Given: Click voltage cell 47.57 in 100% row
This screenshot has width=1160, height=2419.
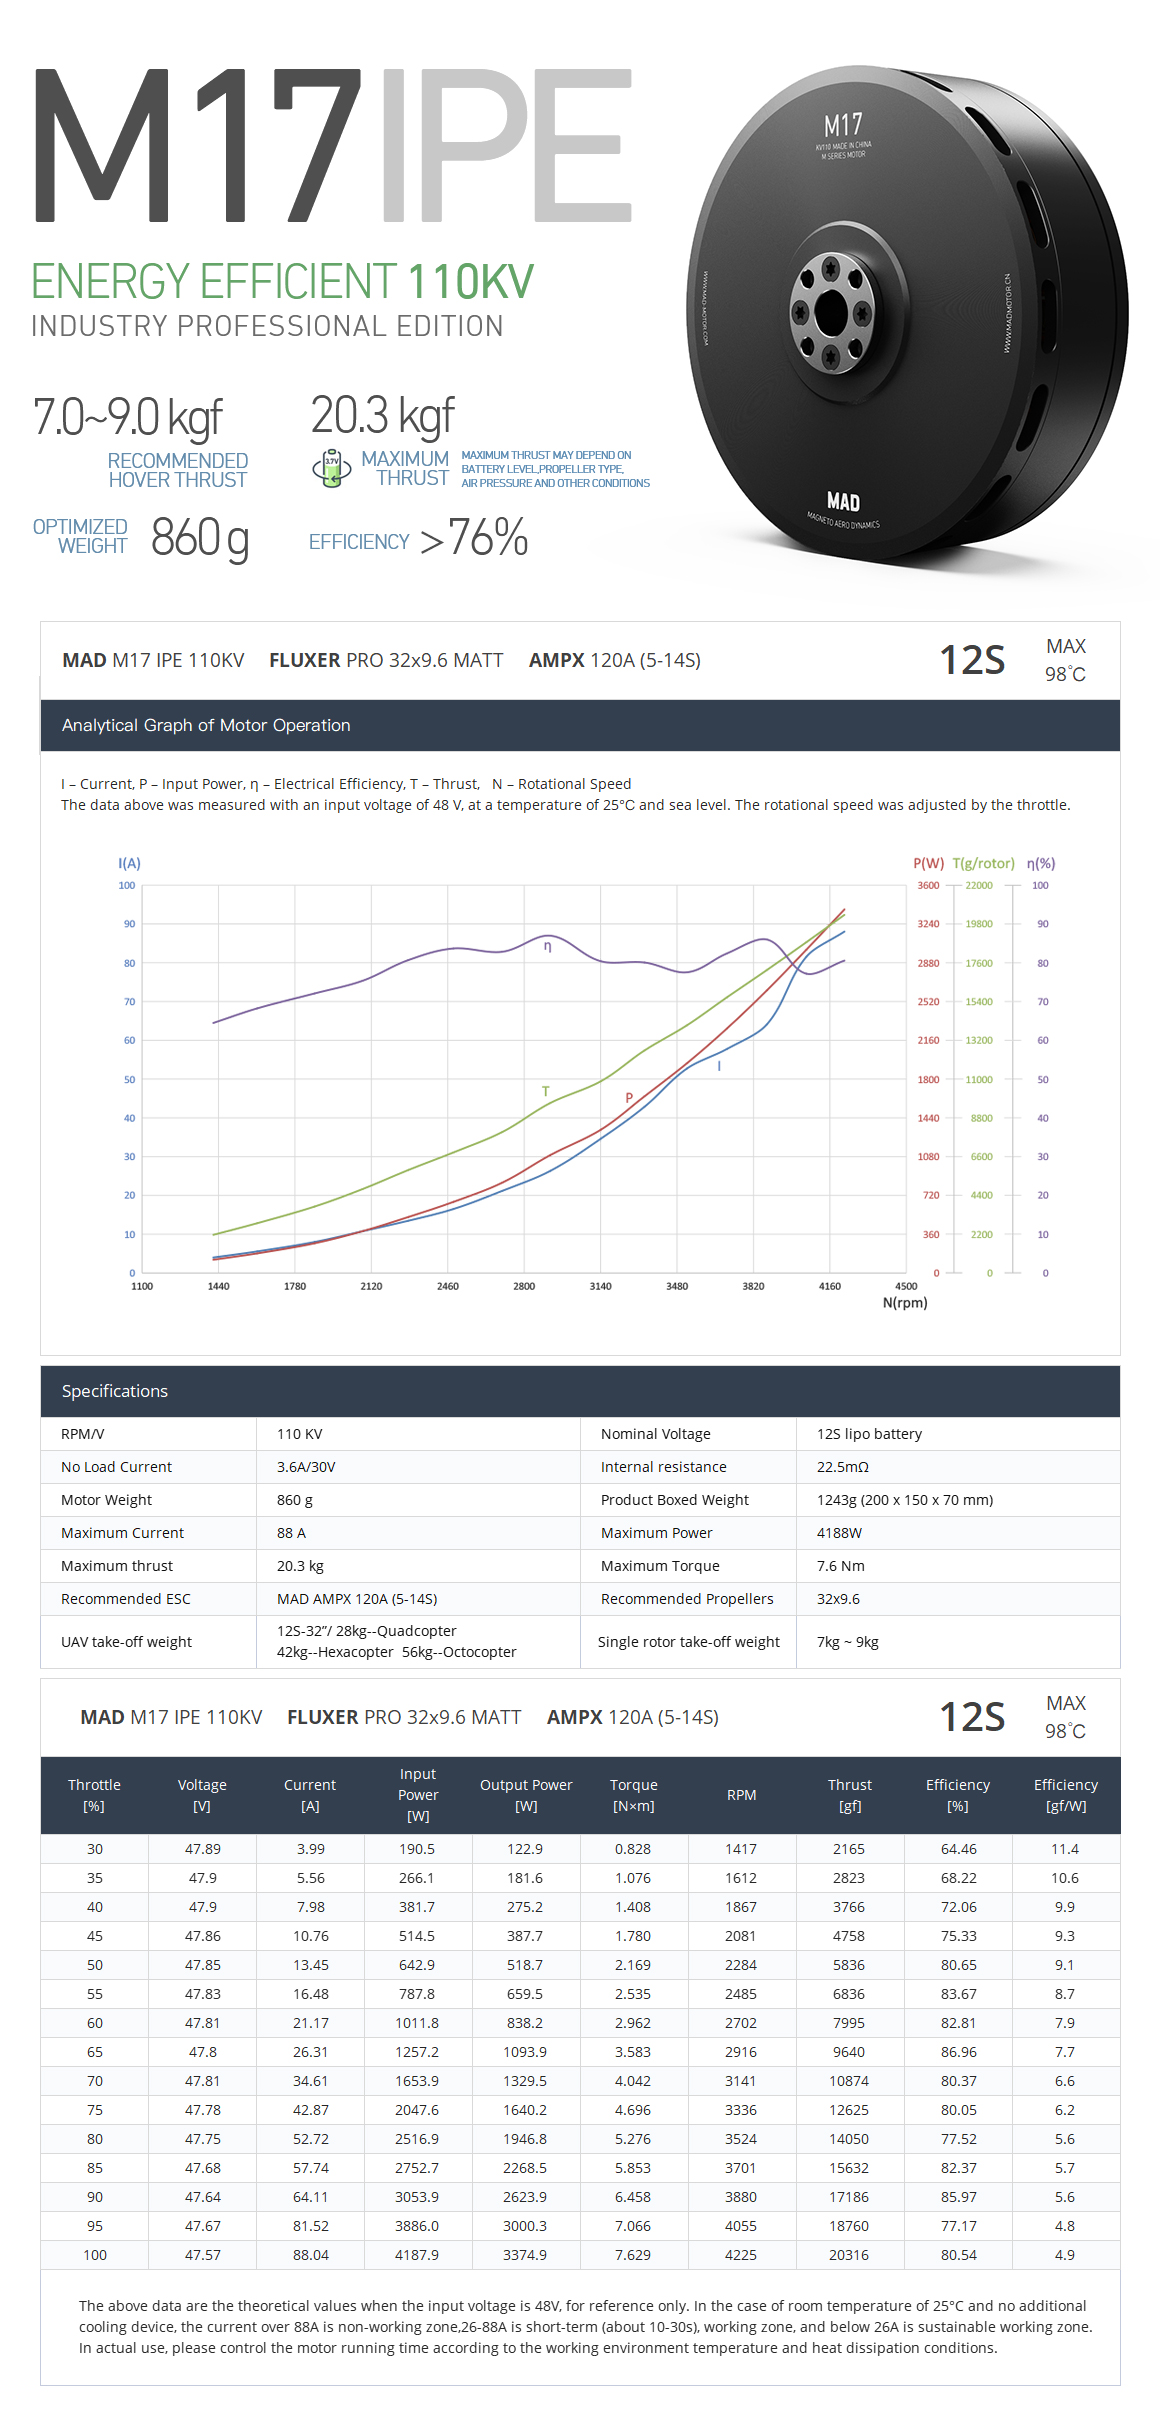Looking at the screenshot, I should (x=202, y=2255).
